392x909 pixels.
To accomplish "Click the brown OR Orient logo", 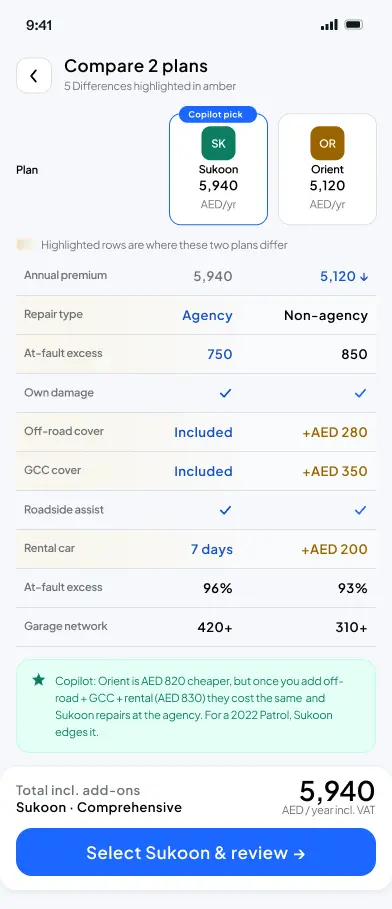I will [327, 143].
